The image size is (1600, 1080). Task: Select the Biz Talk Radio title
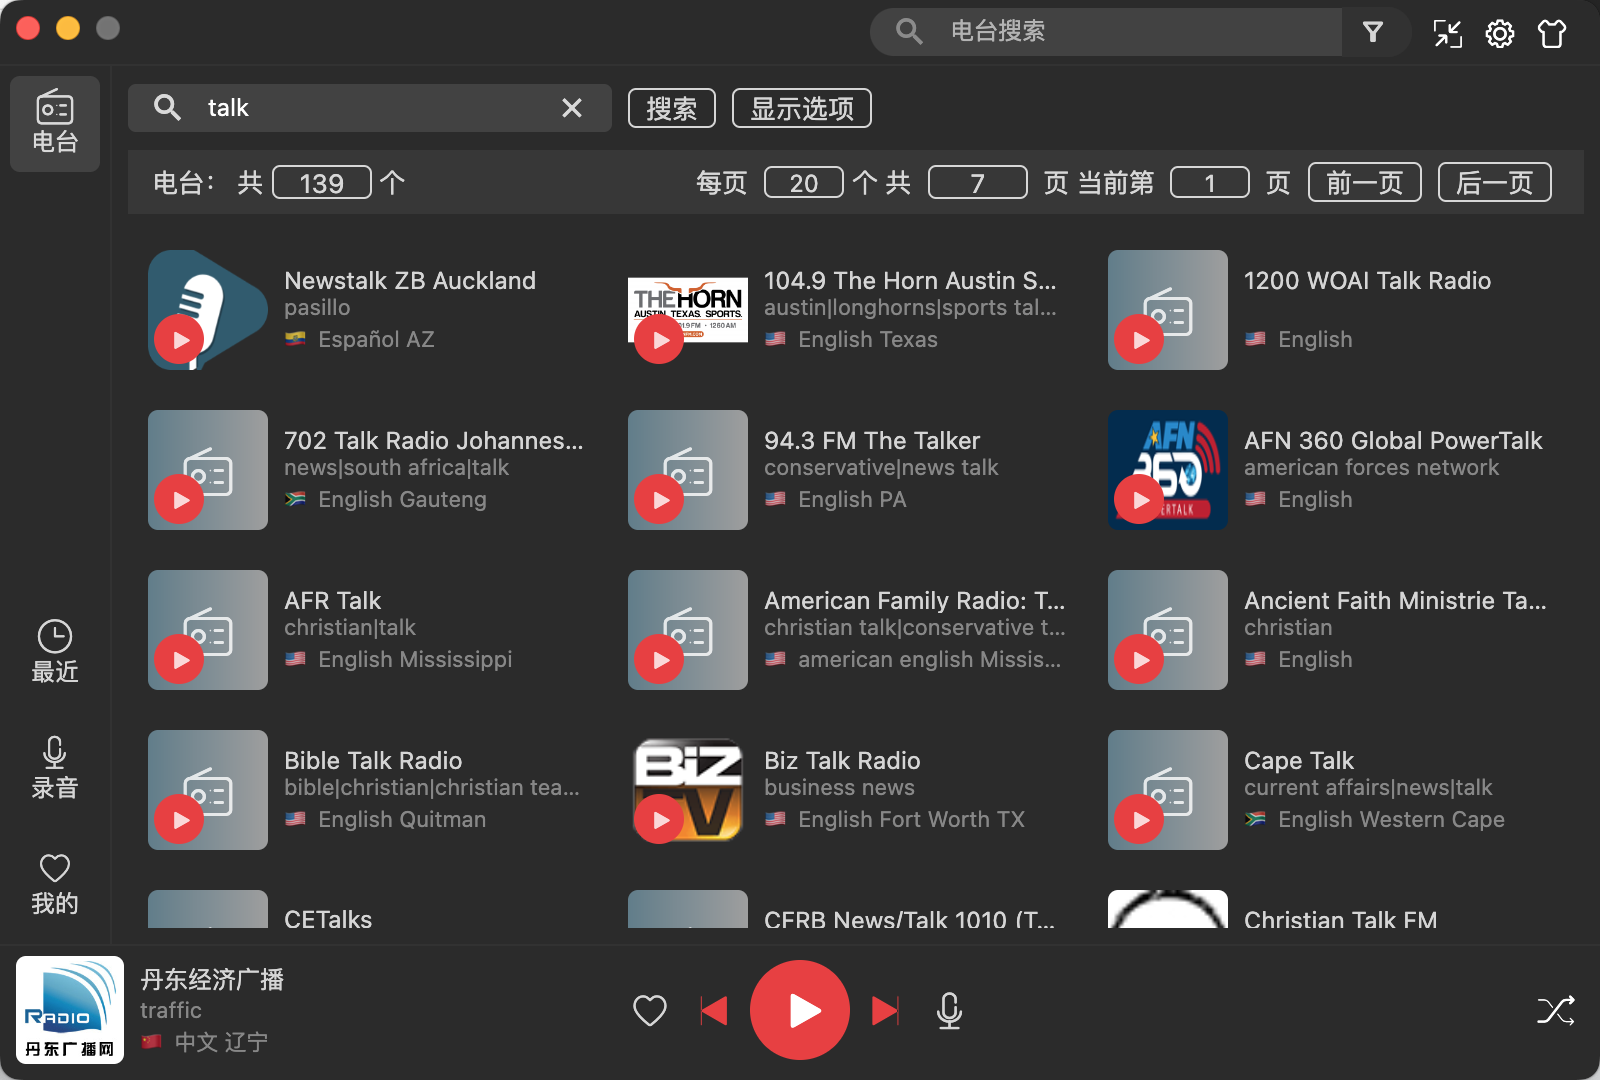842,760
